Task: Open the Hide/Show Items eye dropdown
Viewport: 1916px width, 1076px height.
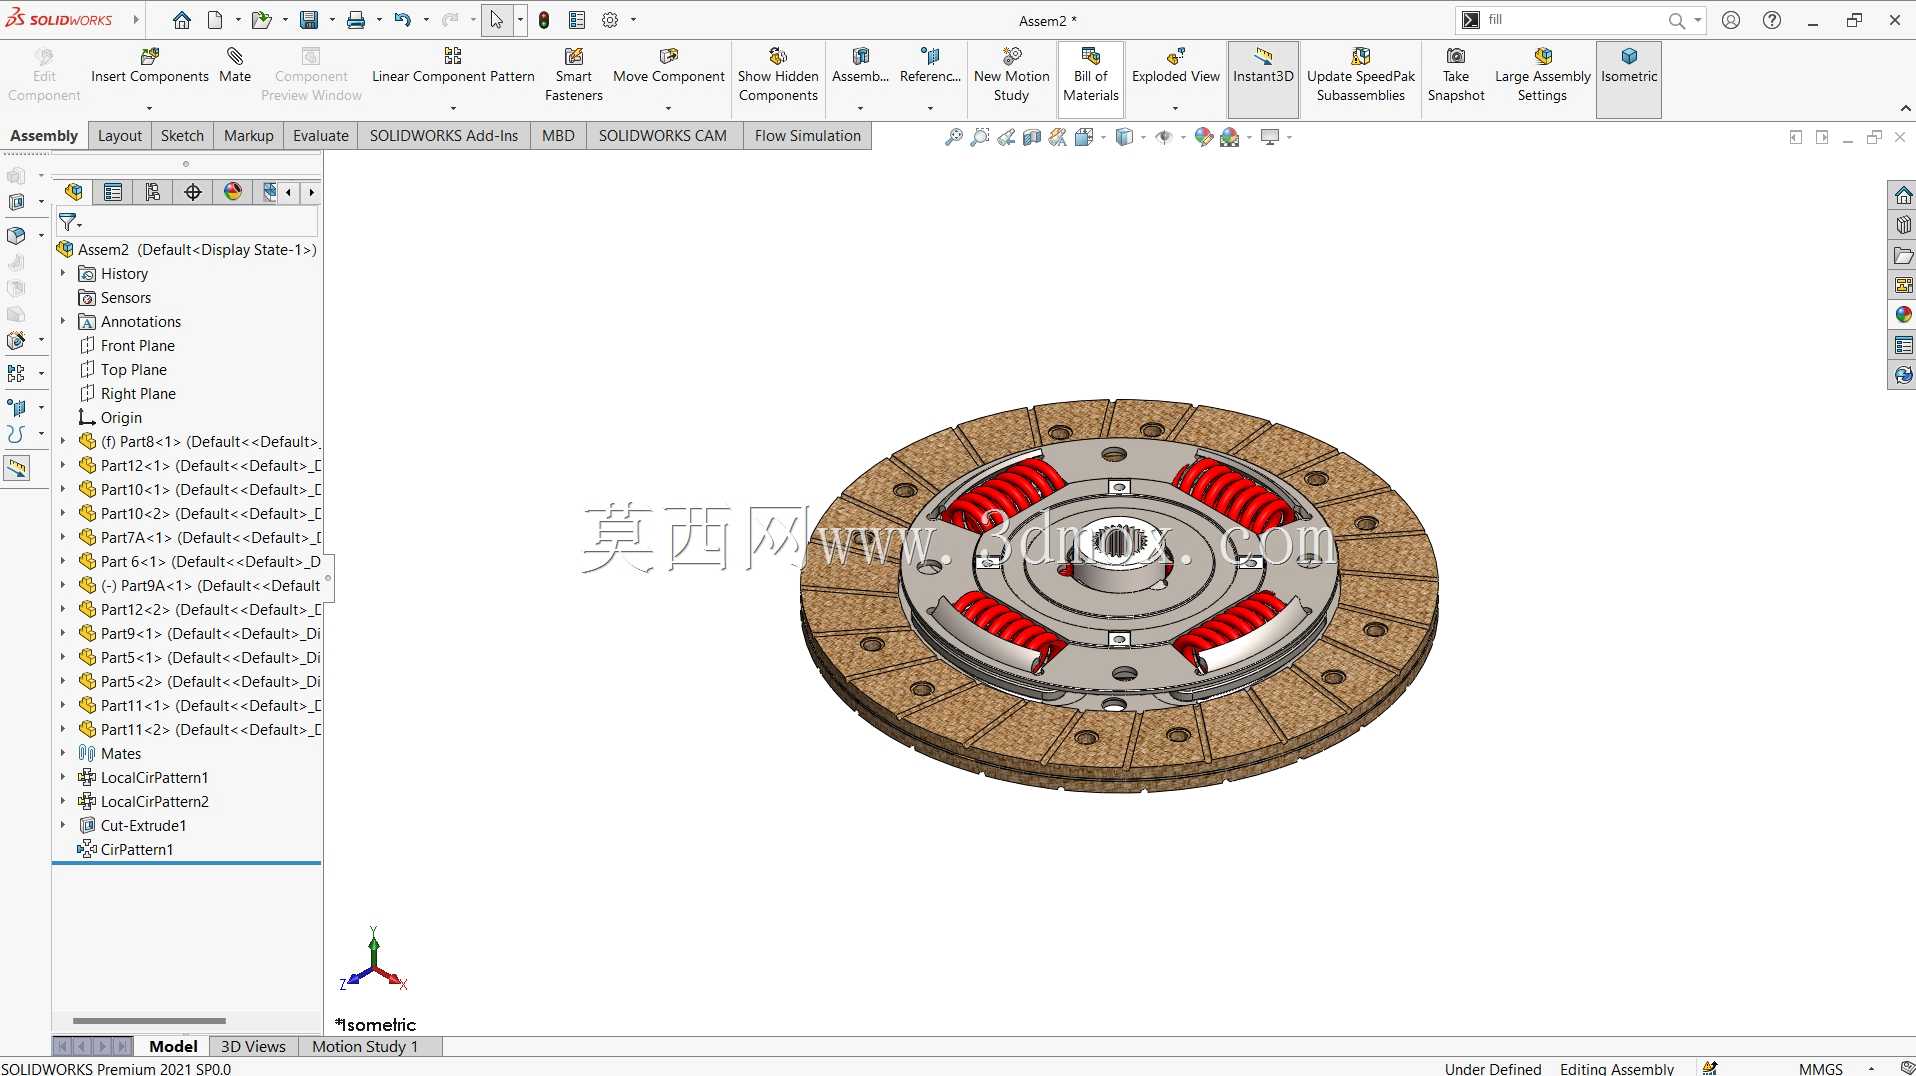Action: [1182, 137]
